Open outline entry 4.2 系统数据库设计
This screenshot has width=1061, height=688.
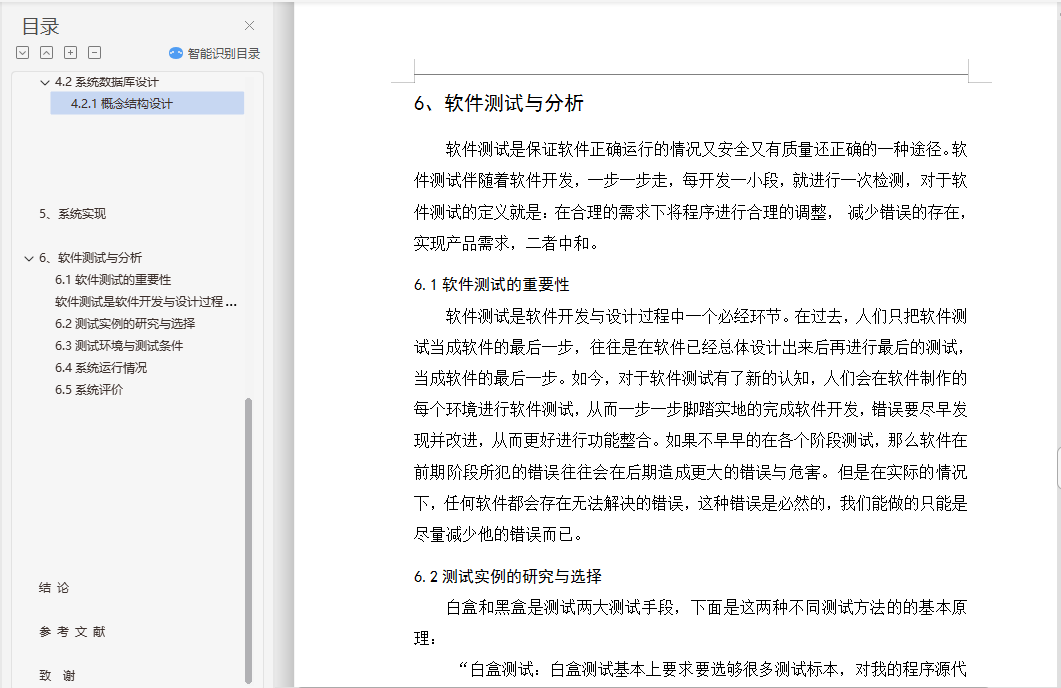(x=106, y=82)
